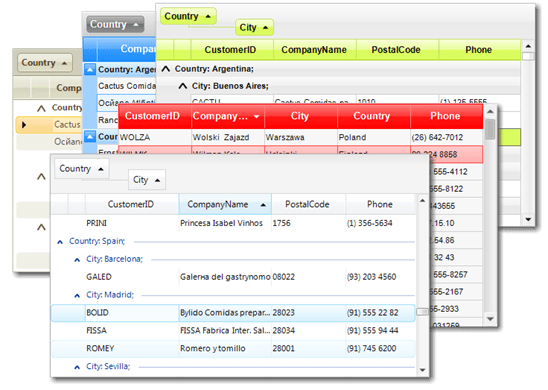Select GALED customer ID cell
This screenshot has width=548, height=390.
(132, 277)
